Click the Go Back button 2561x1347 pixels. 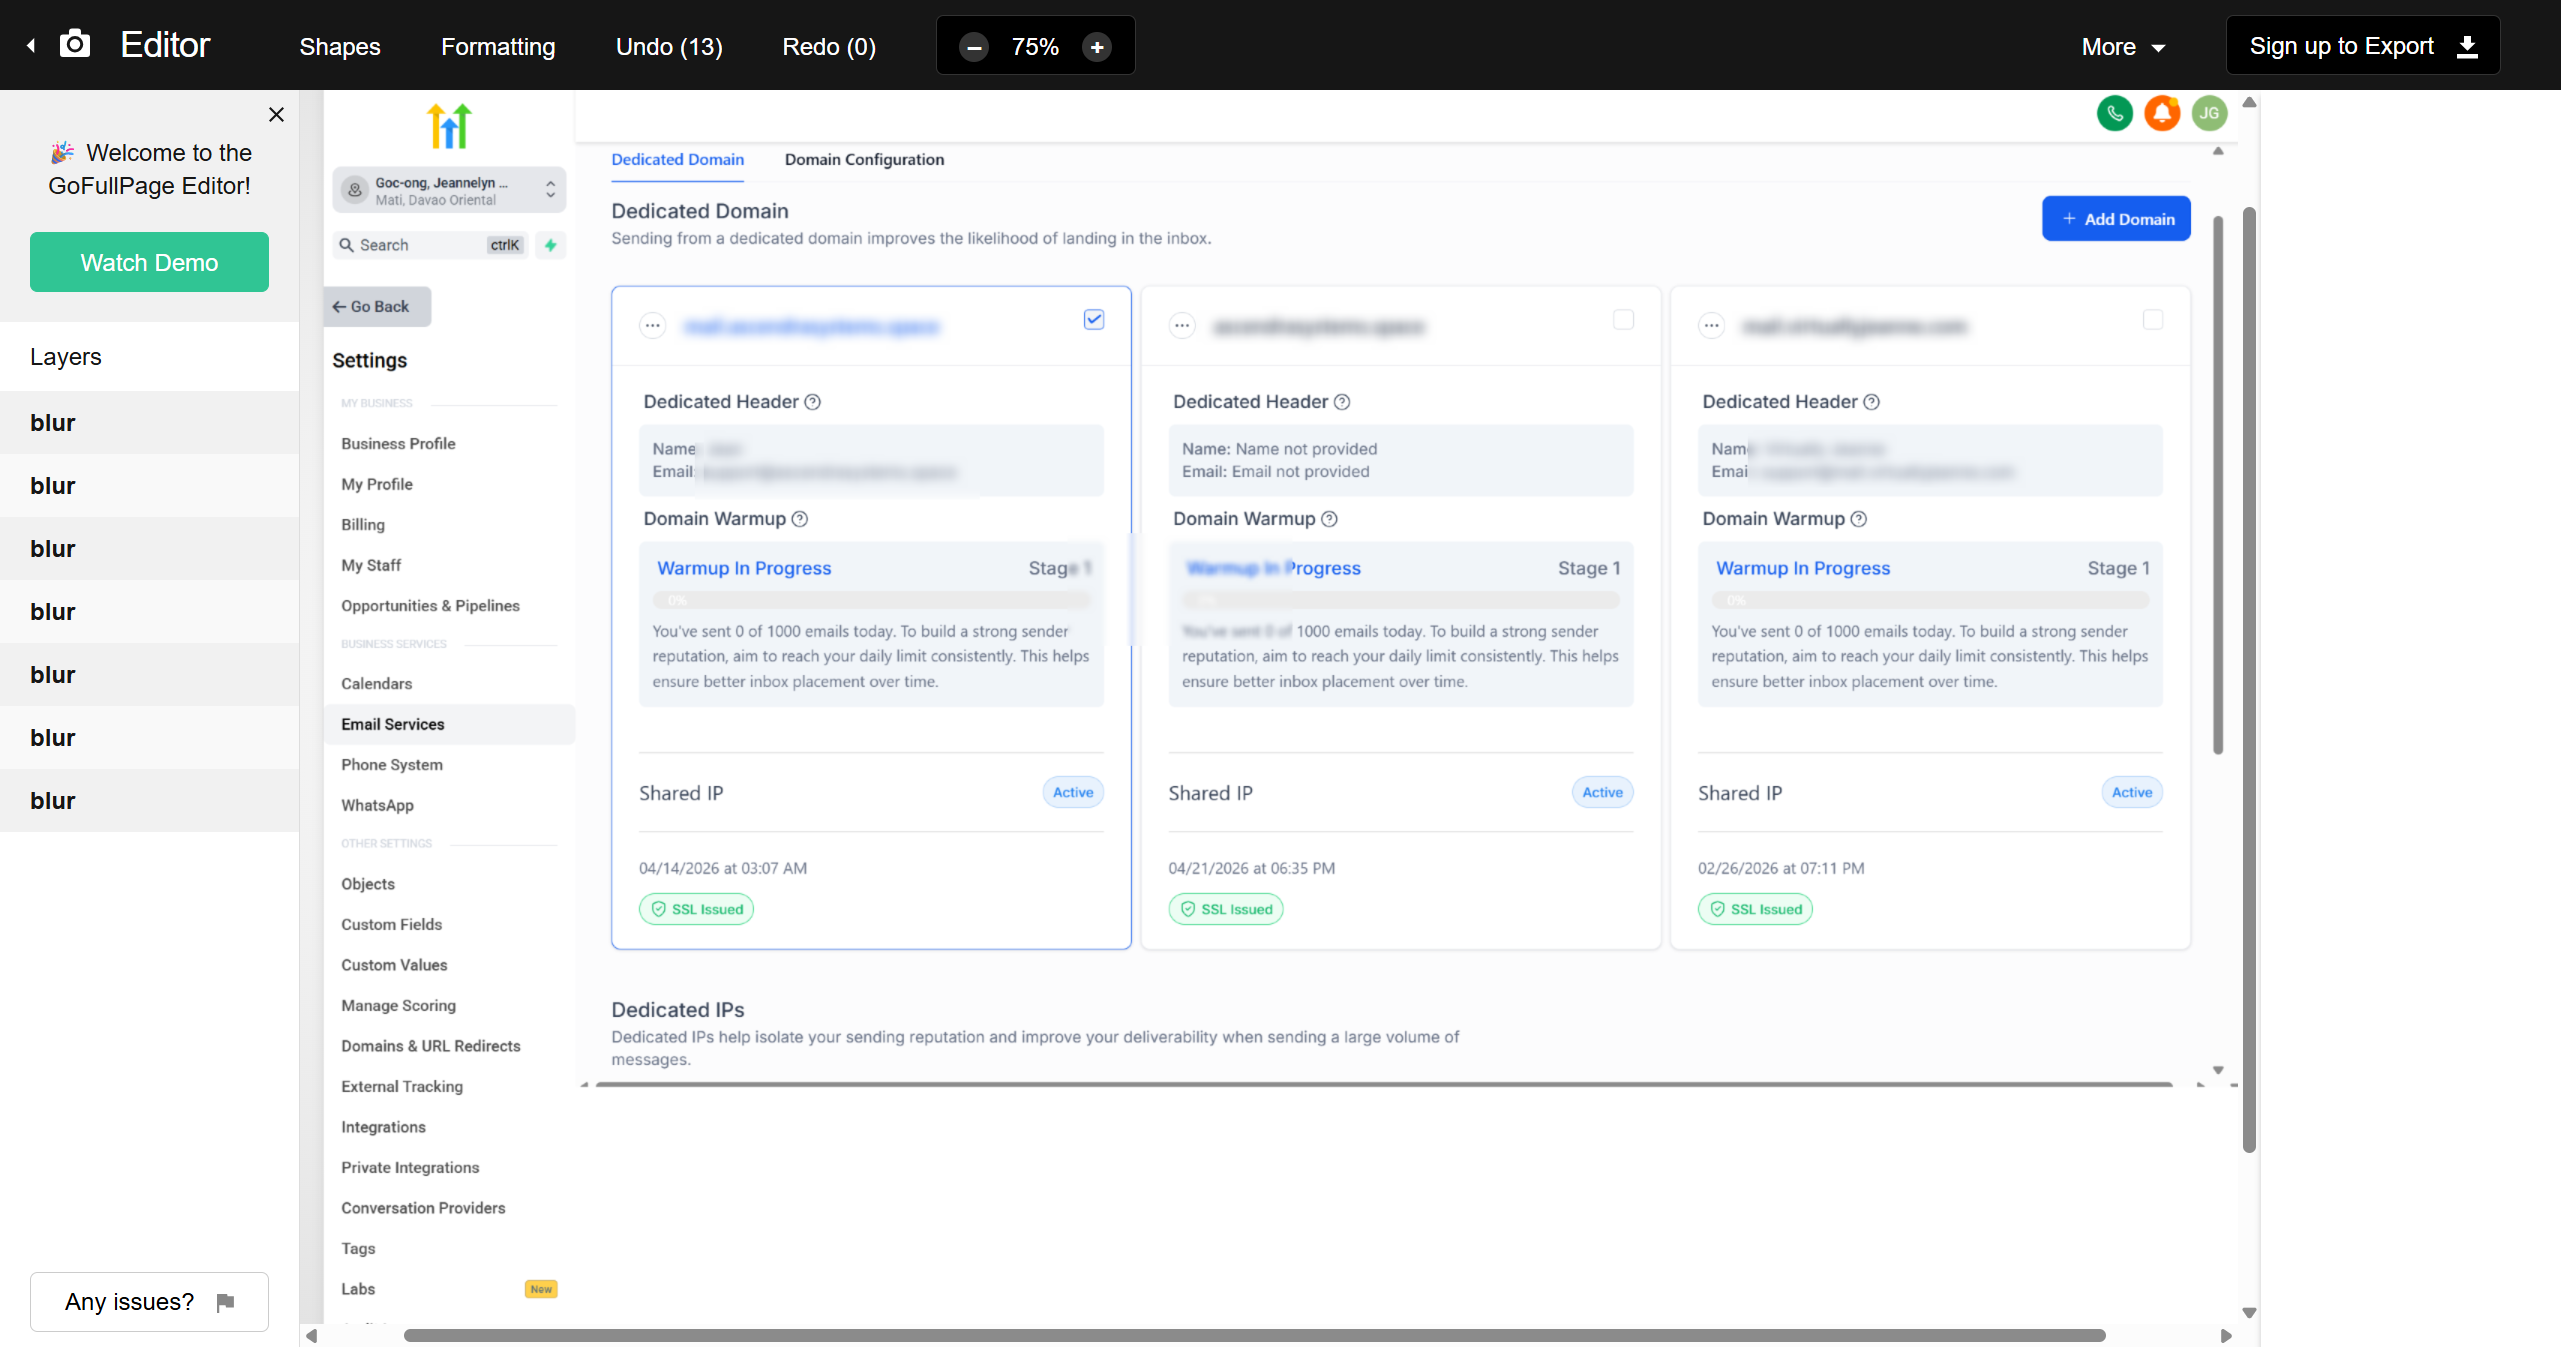(x=378, y=307)
